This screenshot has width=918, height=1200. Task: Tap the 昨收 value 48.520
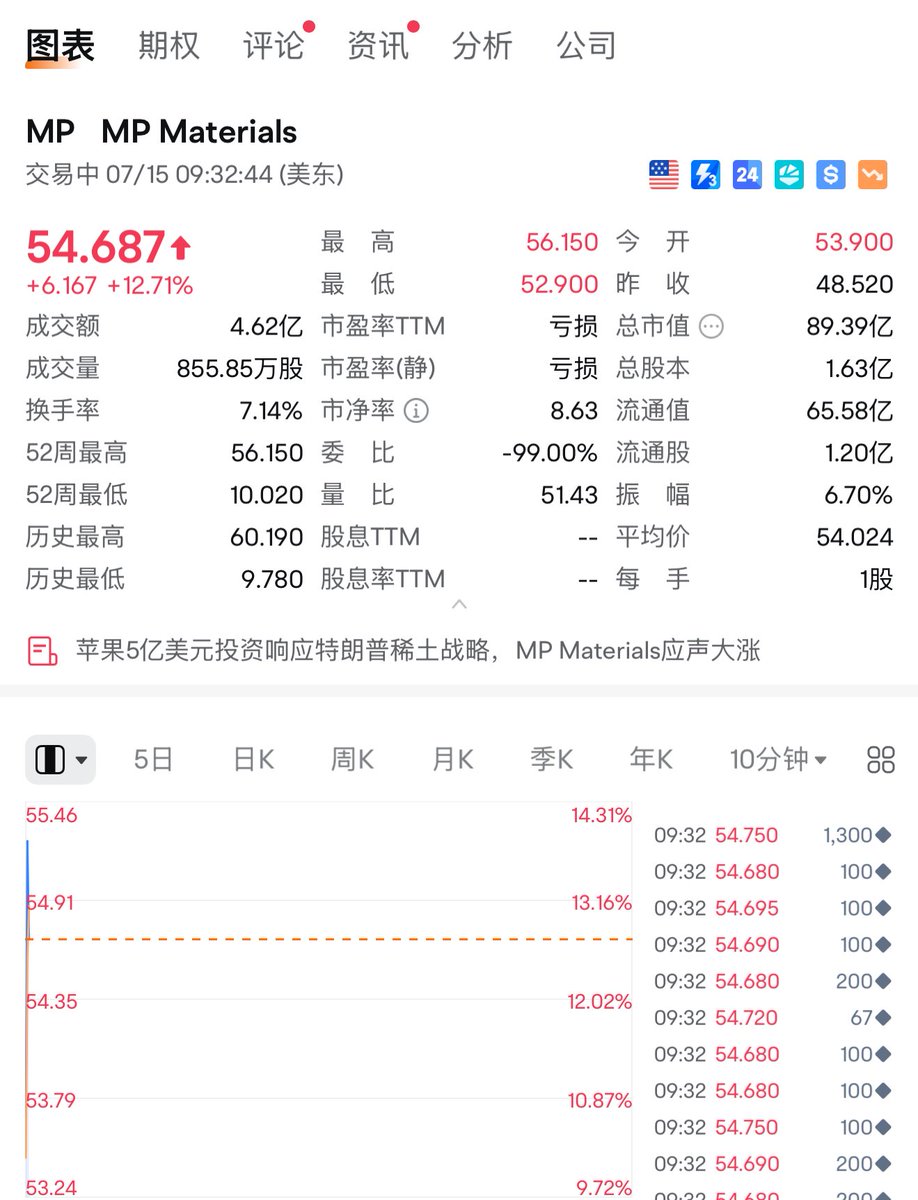coord(854,284)
